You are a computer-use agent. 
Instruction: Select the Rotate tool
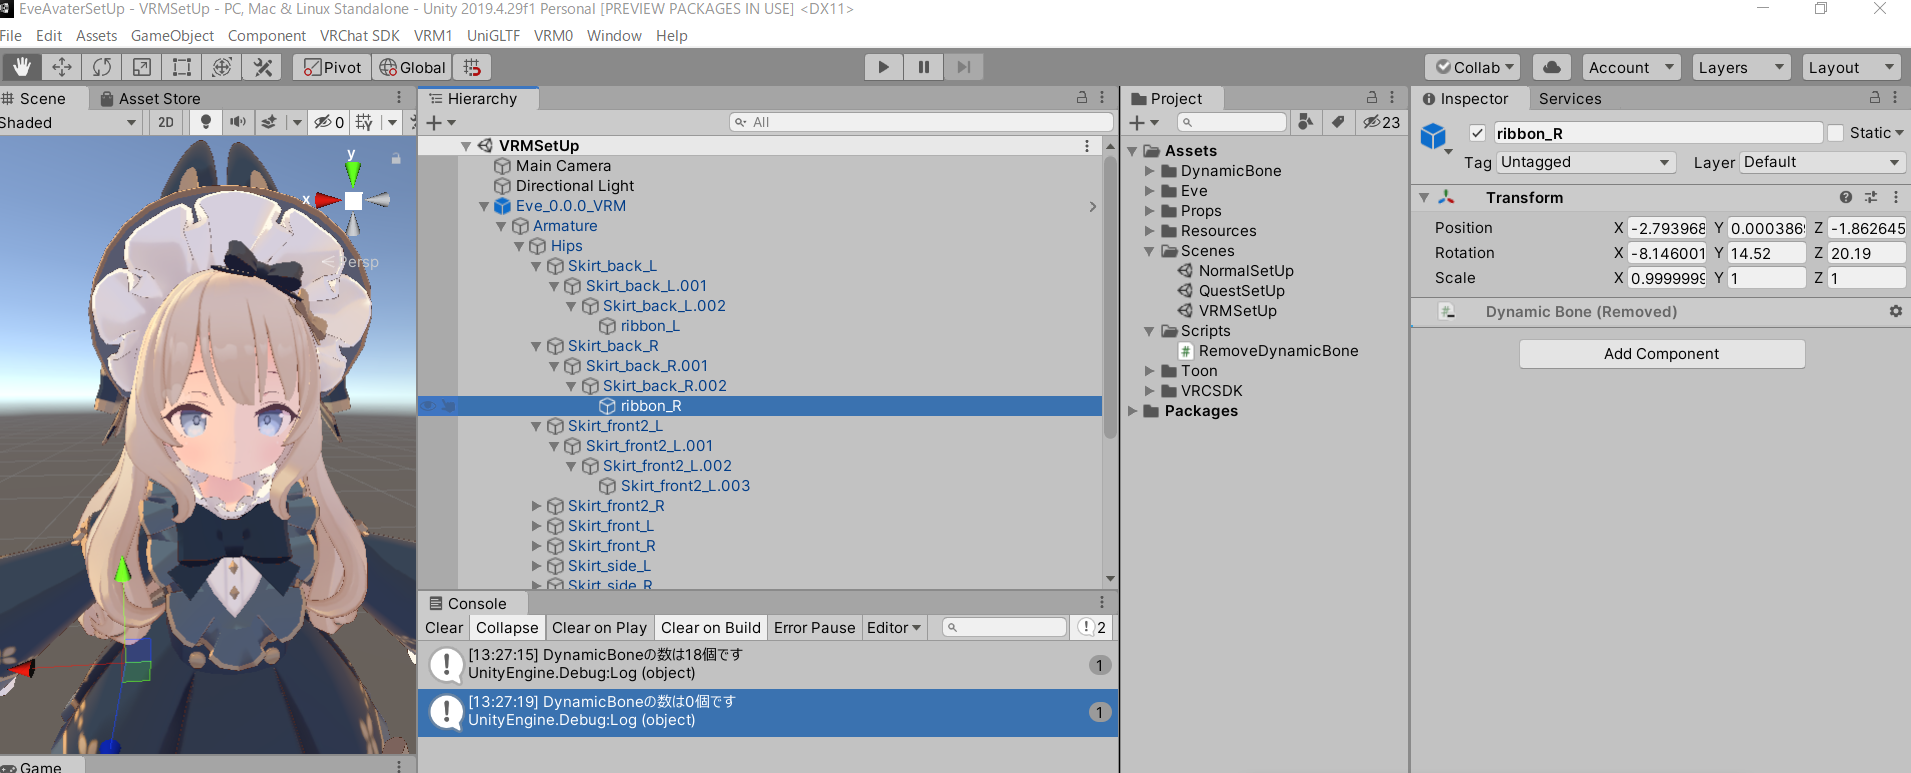pos(102,67)
